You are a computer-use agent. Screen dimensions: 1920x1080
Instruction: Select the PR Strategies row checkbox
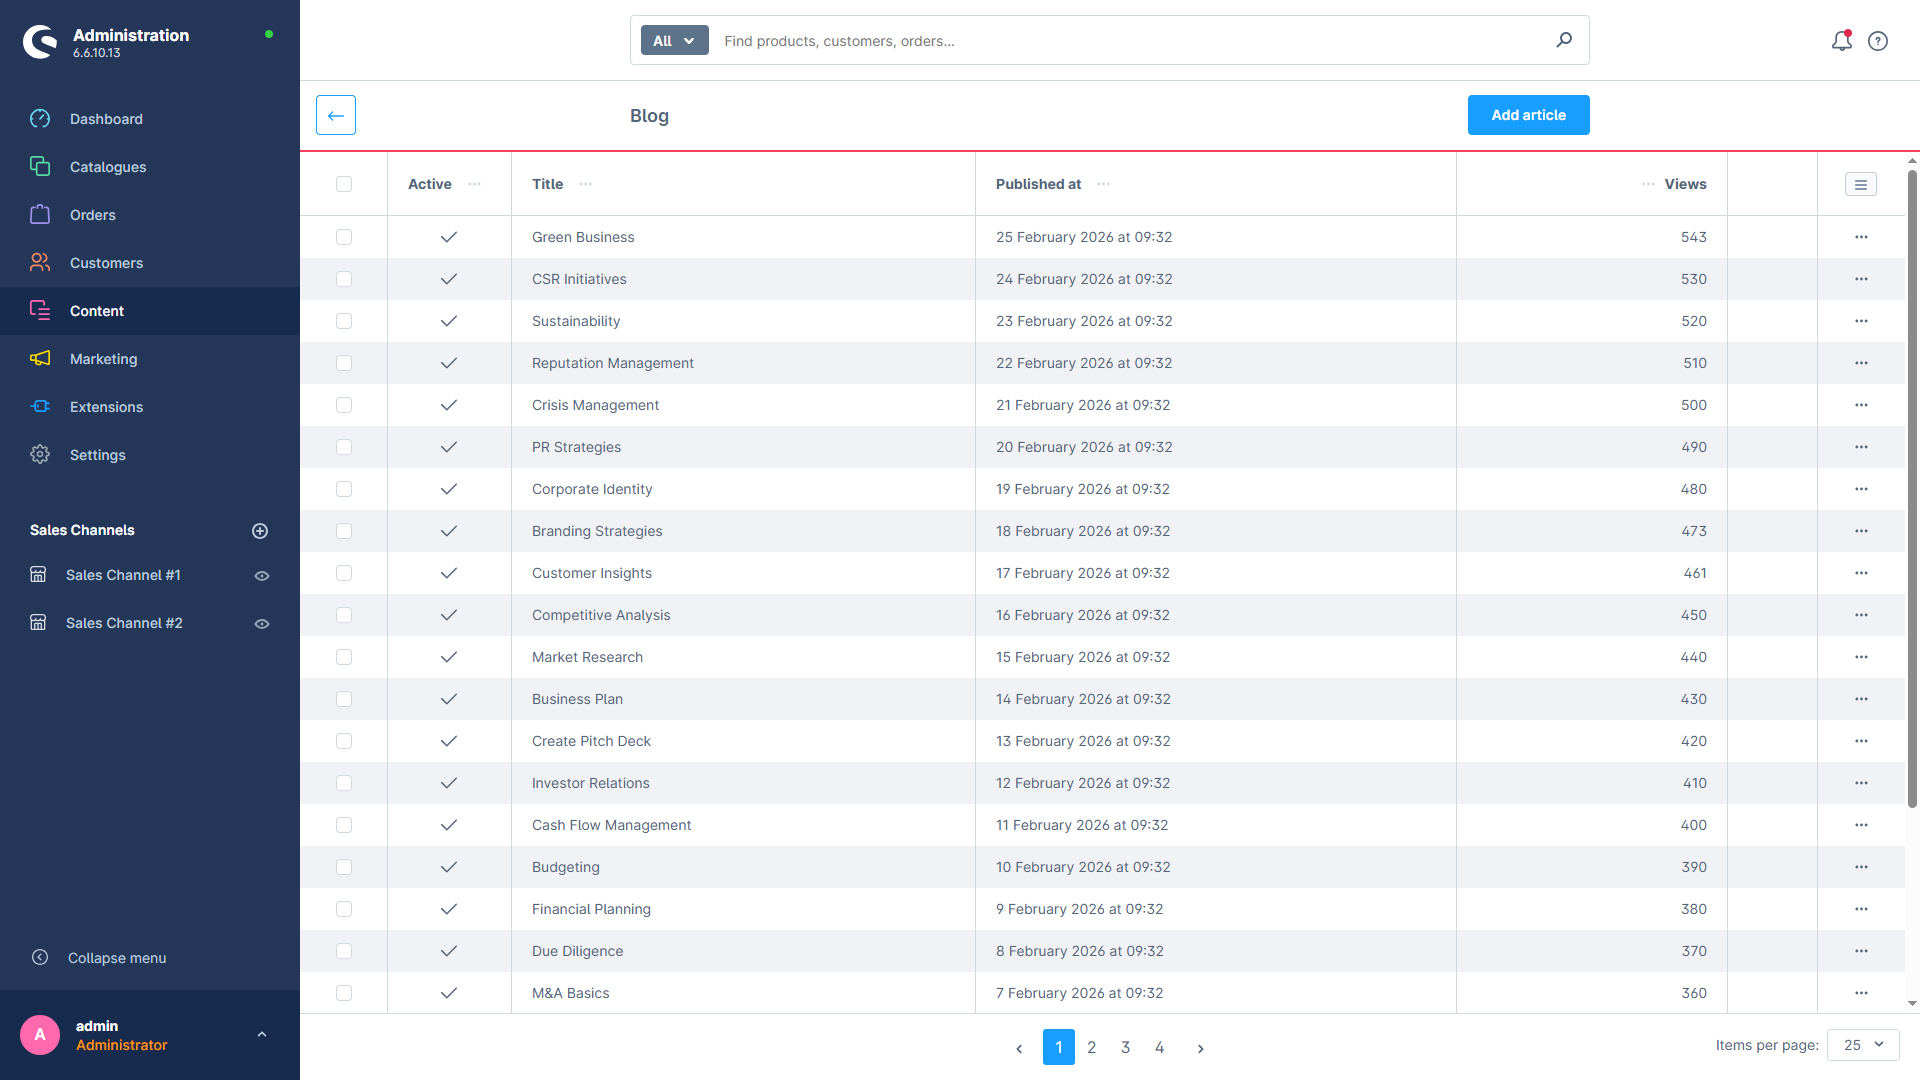(344, 447)
